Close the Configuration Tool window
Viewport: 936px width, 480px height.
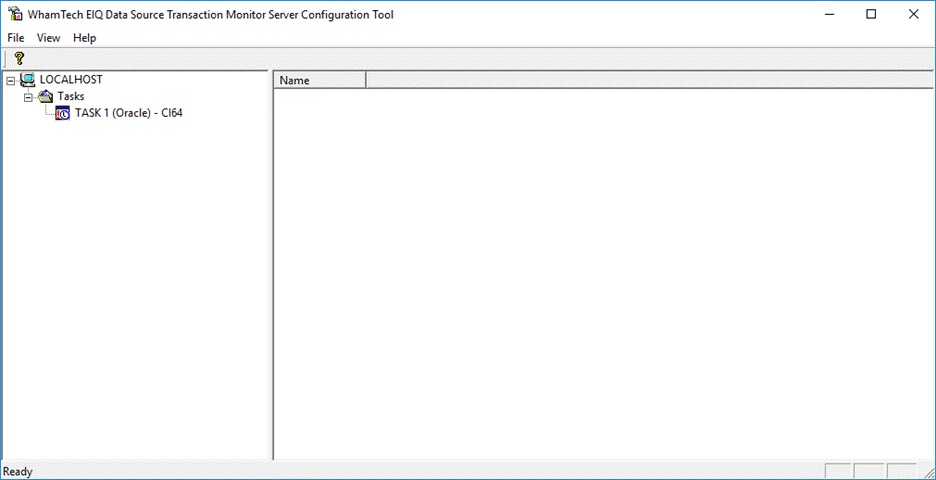click(913, 14)
